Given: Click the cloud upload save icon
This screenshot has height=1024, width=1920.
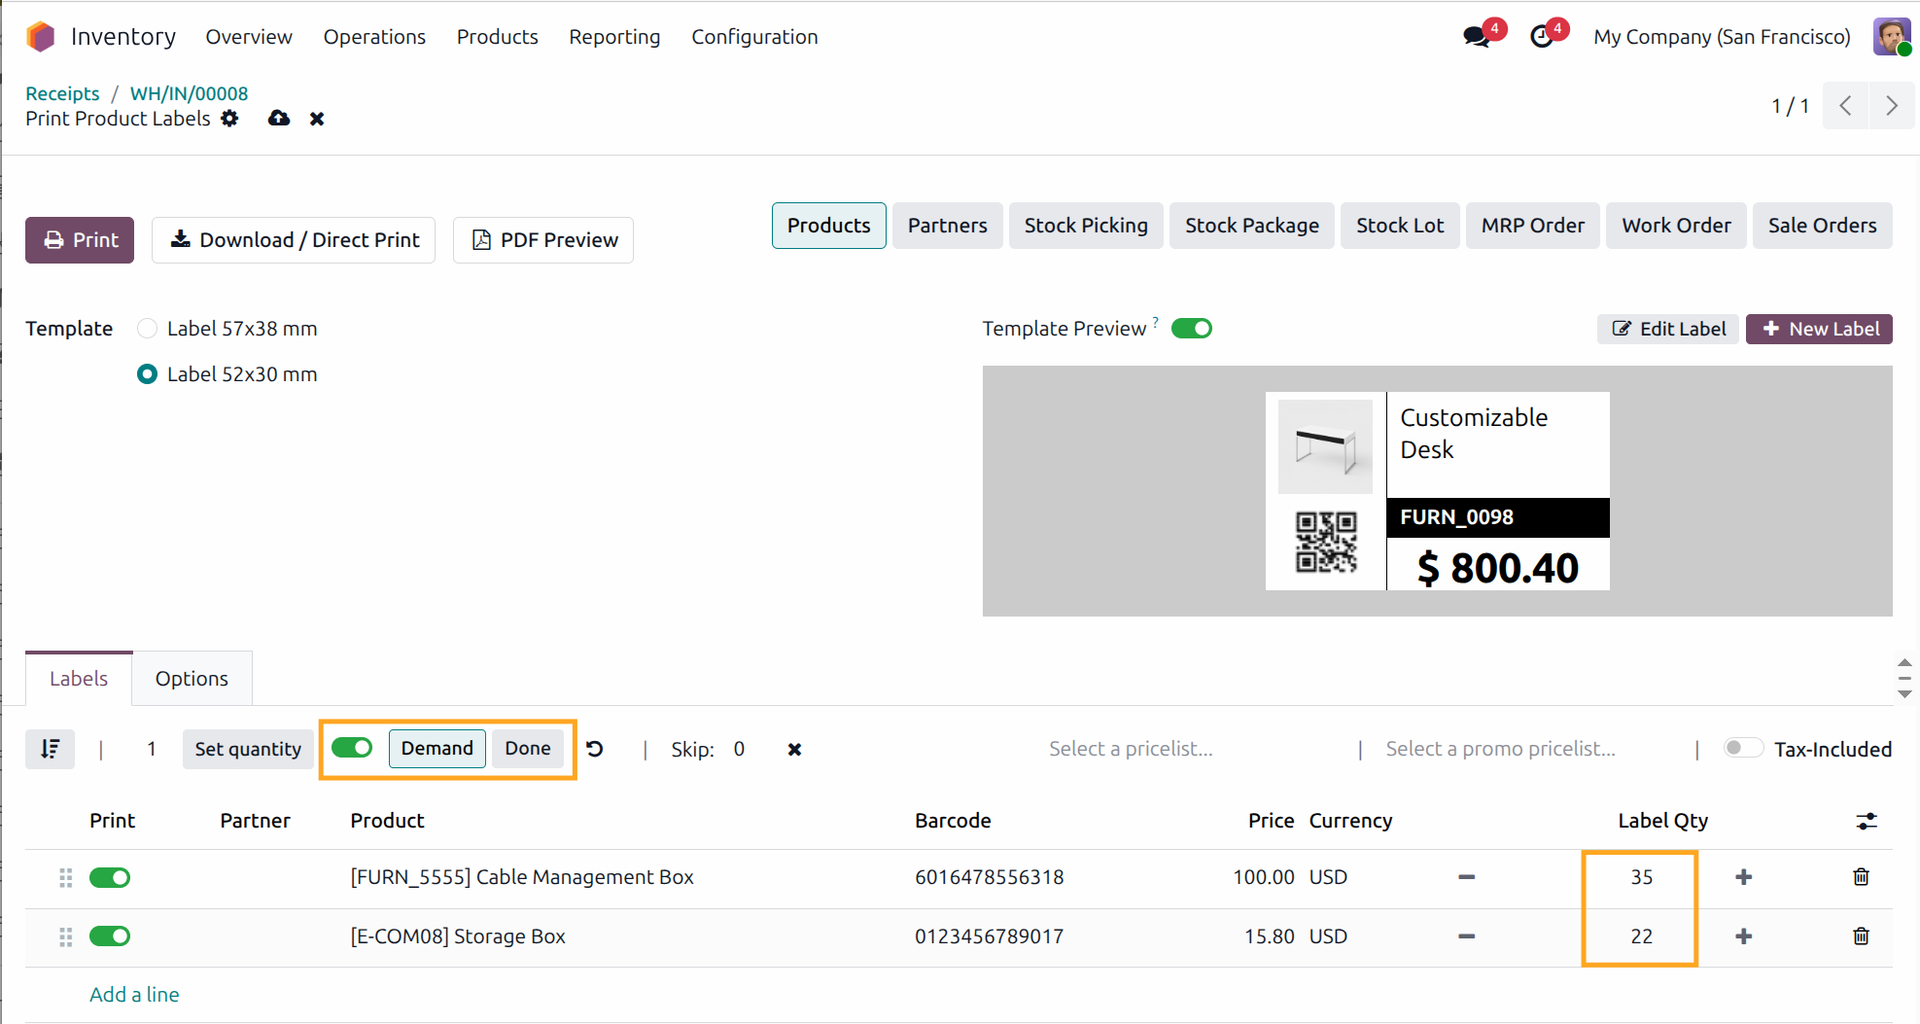Looking at the screenshot, I should [x=279, y=119].
